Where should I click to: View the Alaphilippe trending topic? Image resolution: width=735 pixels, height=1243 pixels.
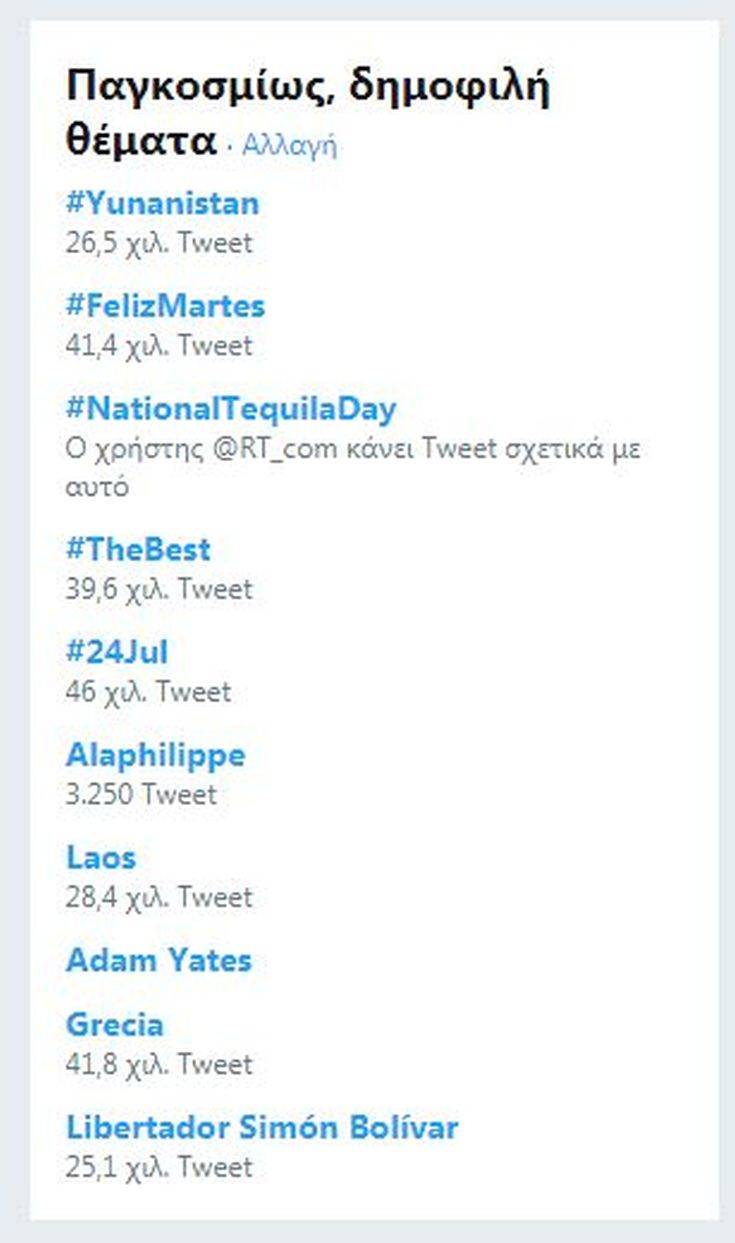(155, 755)
